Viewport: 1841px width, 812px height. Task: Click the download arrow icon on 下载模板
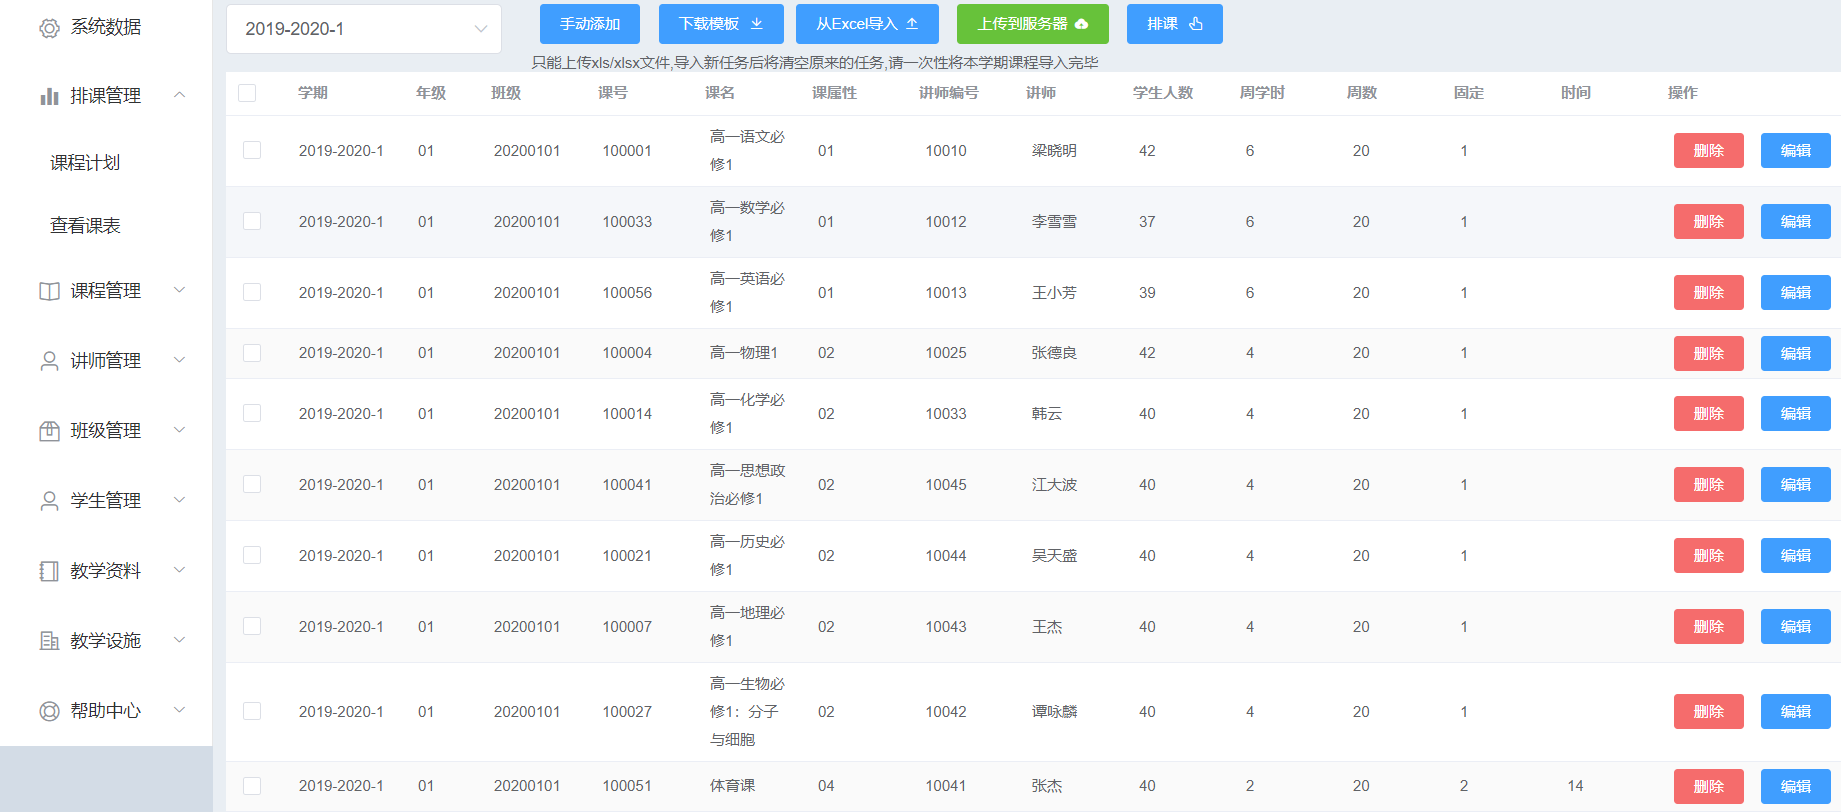pos(757,24)
